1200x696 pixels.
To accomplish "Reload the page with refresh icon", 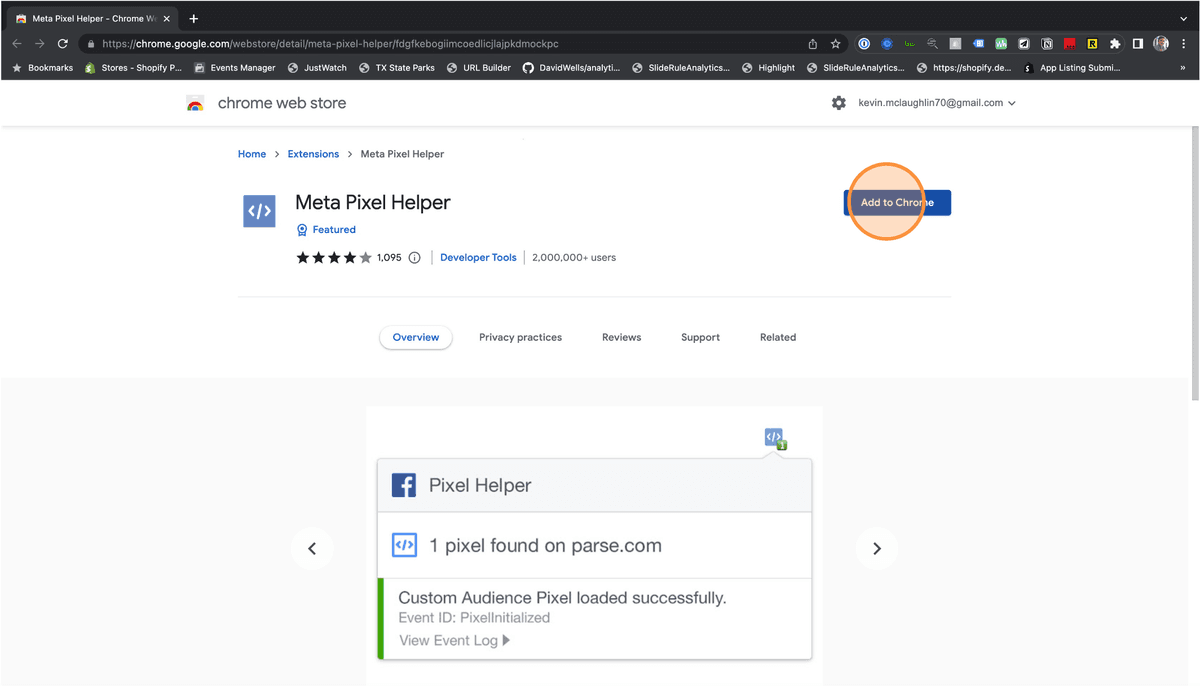I will pyautogui.click(x=63, y=44).
